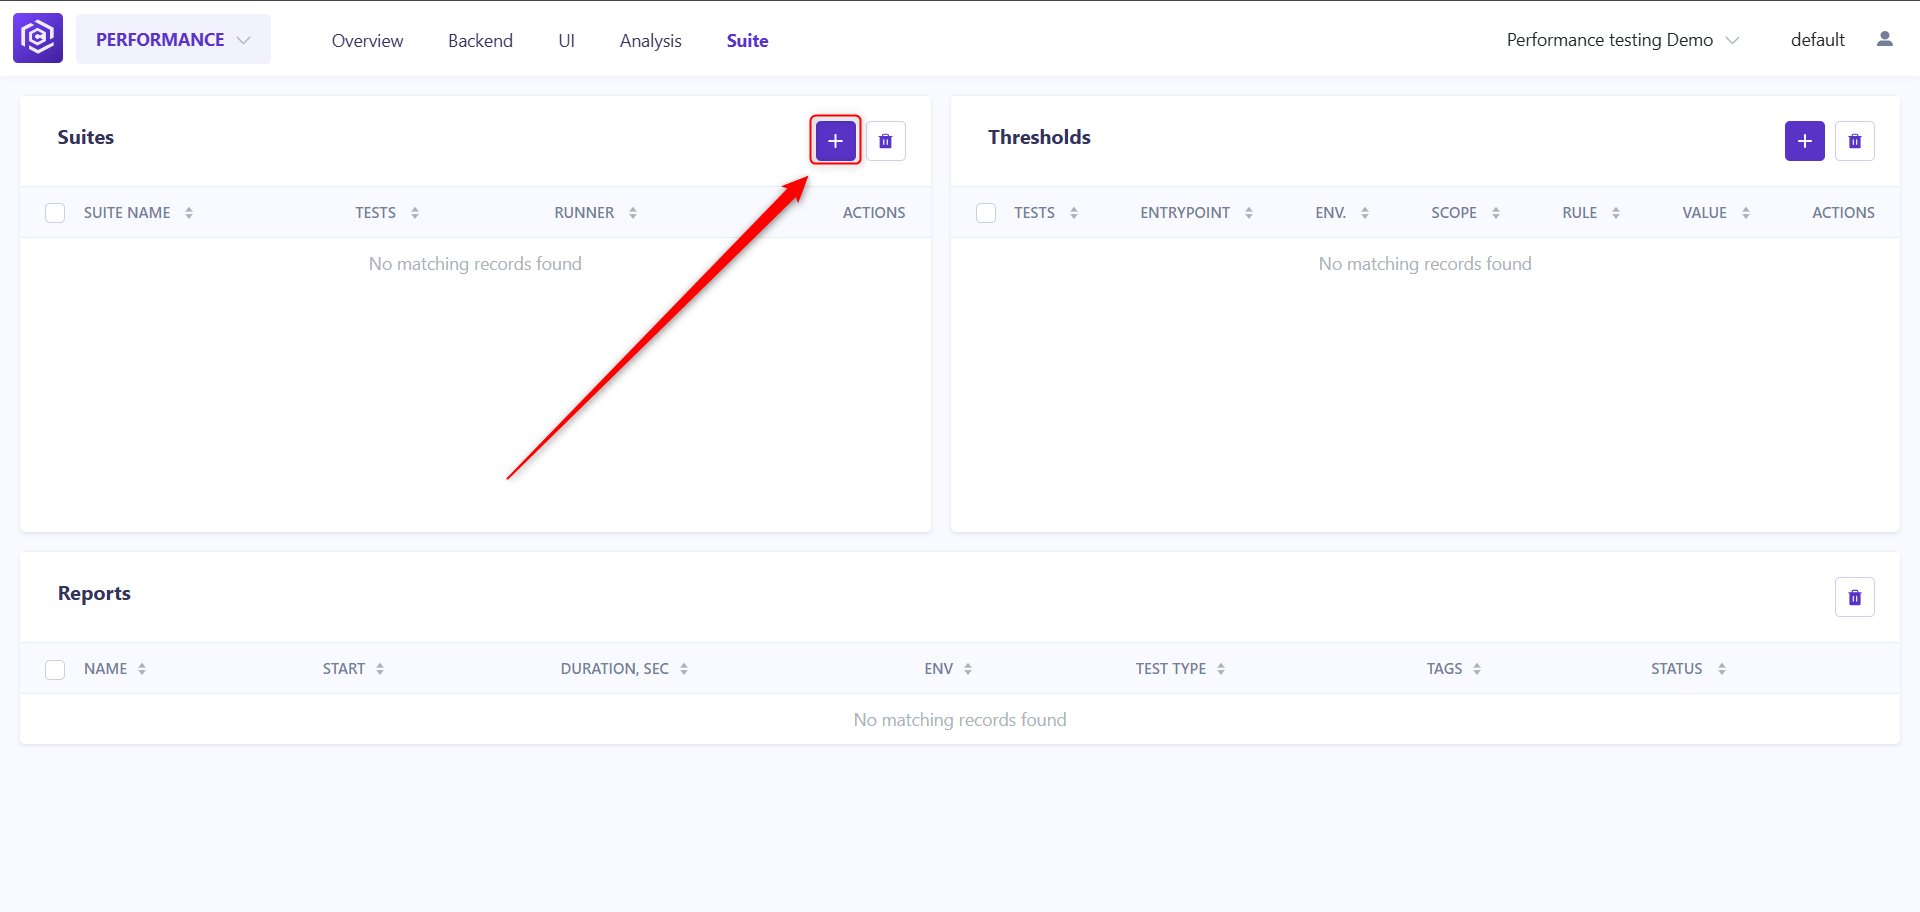
Task: Add a new threshold with plus button
Action: point(1804,141)
